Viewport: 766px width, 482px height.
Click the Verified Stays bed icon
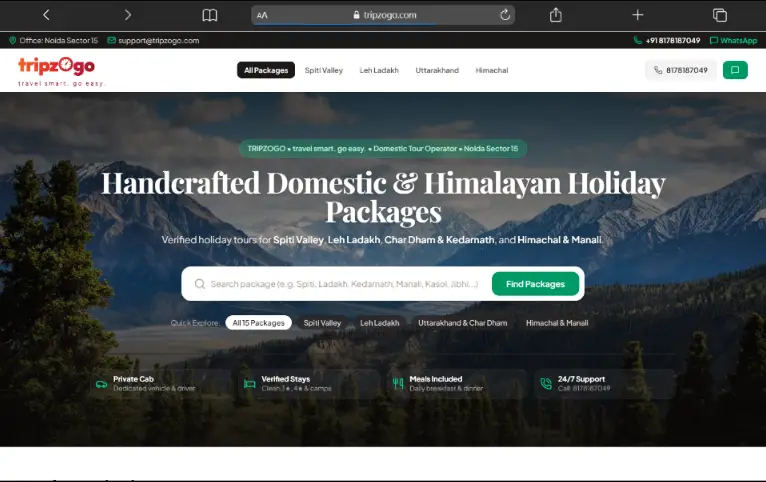[x=249, y=384]
